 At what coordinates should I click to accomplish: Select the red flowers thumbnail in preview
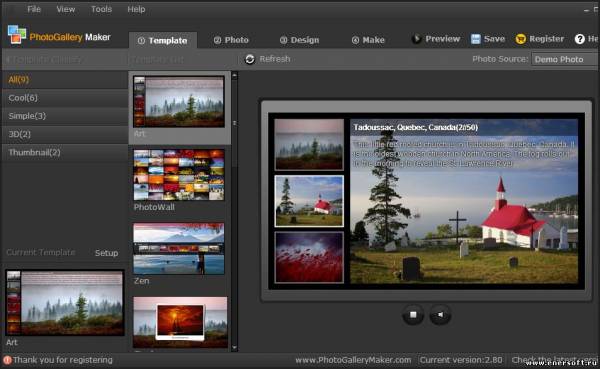(x=309, y=257)
